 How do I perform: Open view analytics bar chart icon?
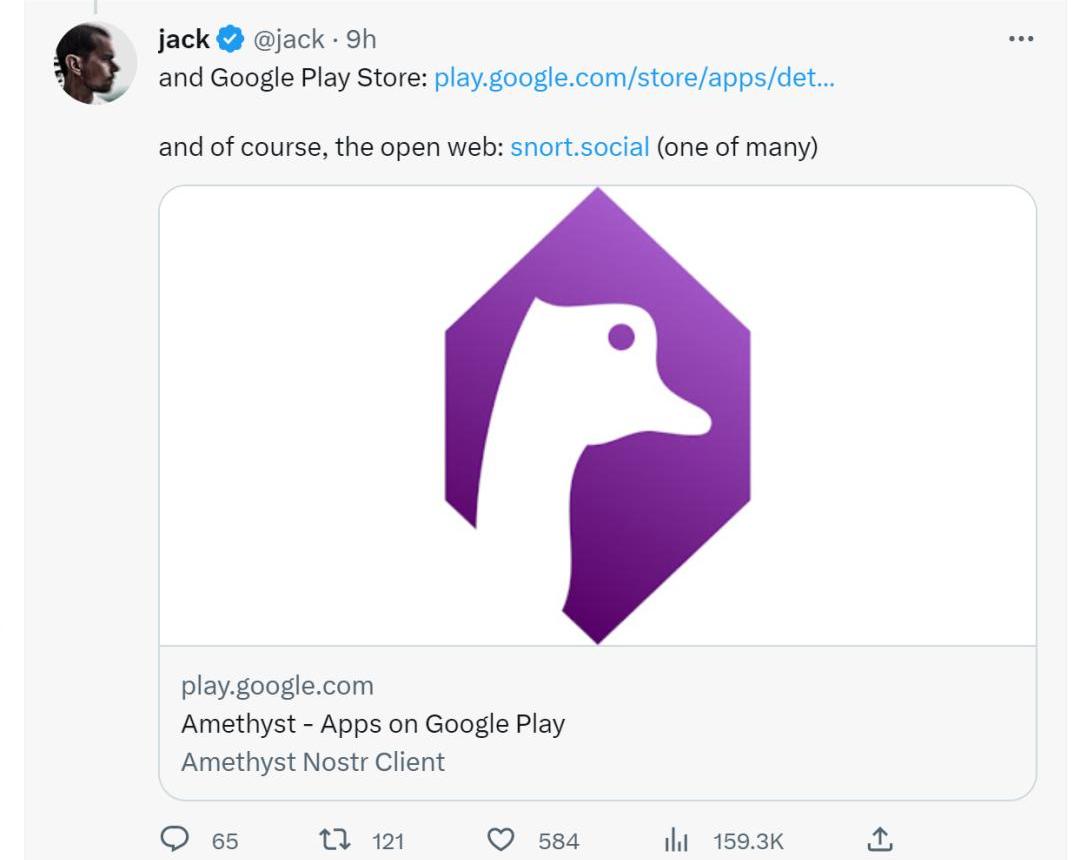[x=676, y=840]
